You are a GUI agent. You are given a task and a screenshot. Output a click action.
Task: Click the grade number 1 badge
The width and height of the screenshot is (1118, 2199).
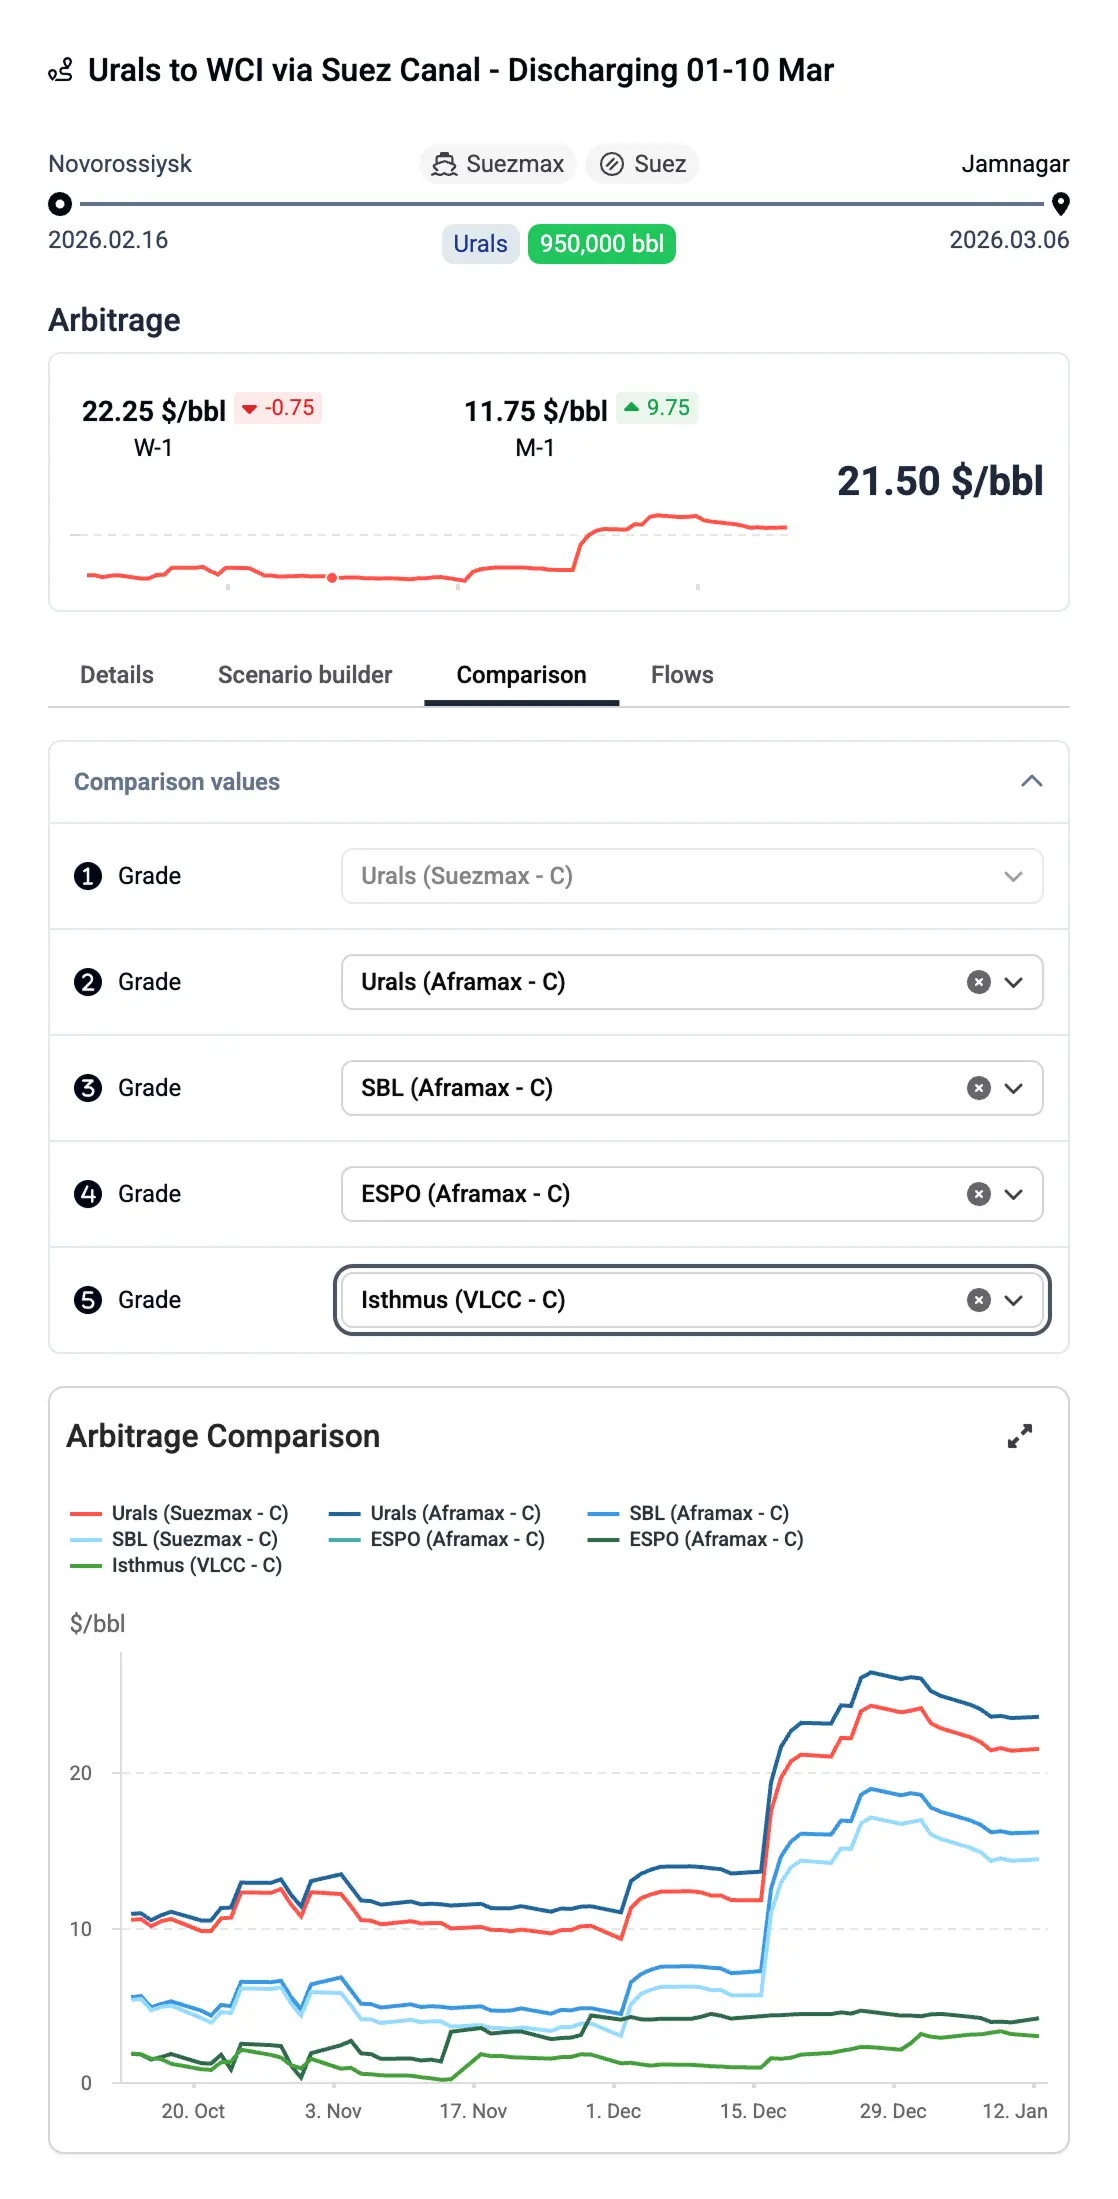[88, 876]
